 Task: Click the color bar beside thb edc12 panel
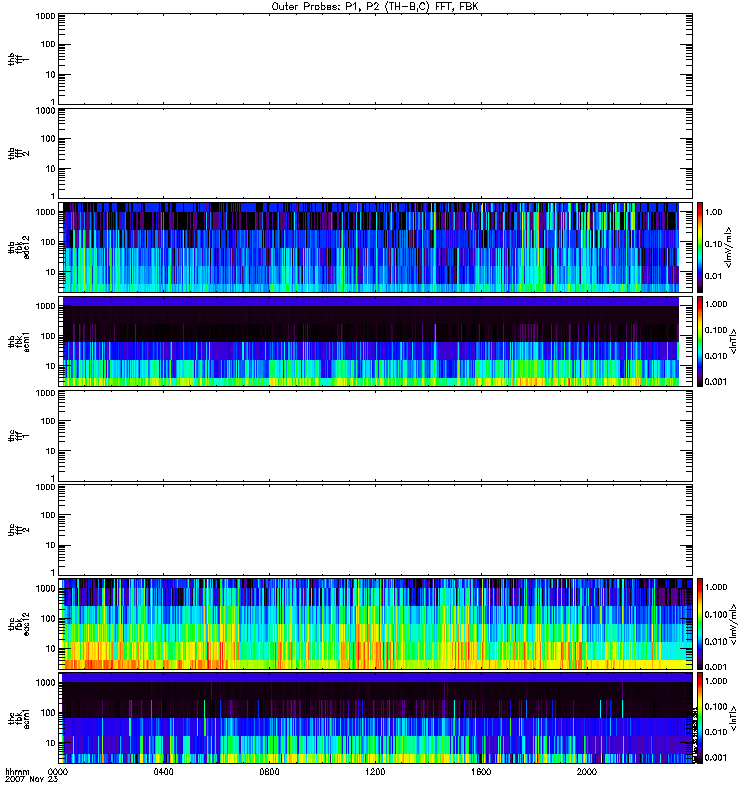[700, 246]
